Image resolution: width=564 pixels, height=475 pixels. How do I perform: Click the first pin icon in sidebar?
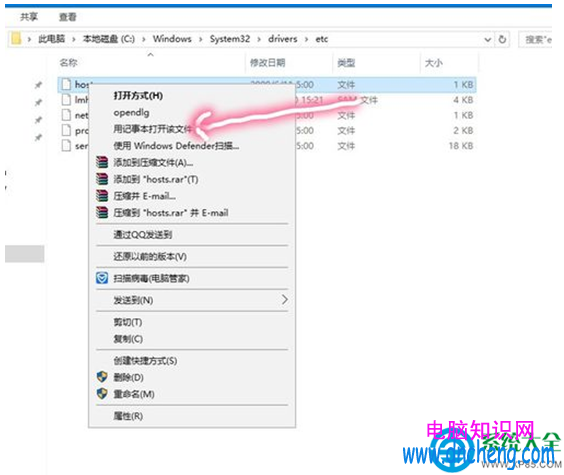point(38,85)
